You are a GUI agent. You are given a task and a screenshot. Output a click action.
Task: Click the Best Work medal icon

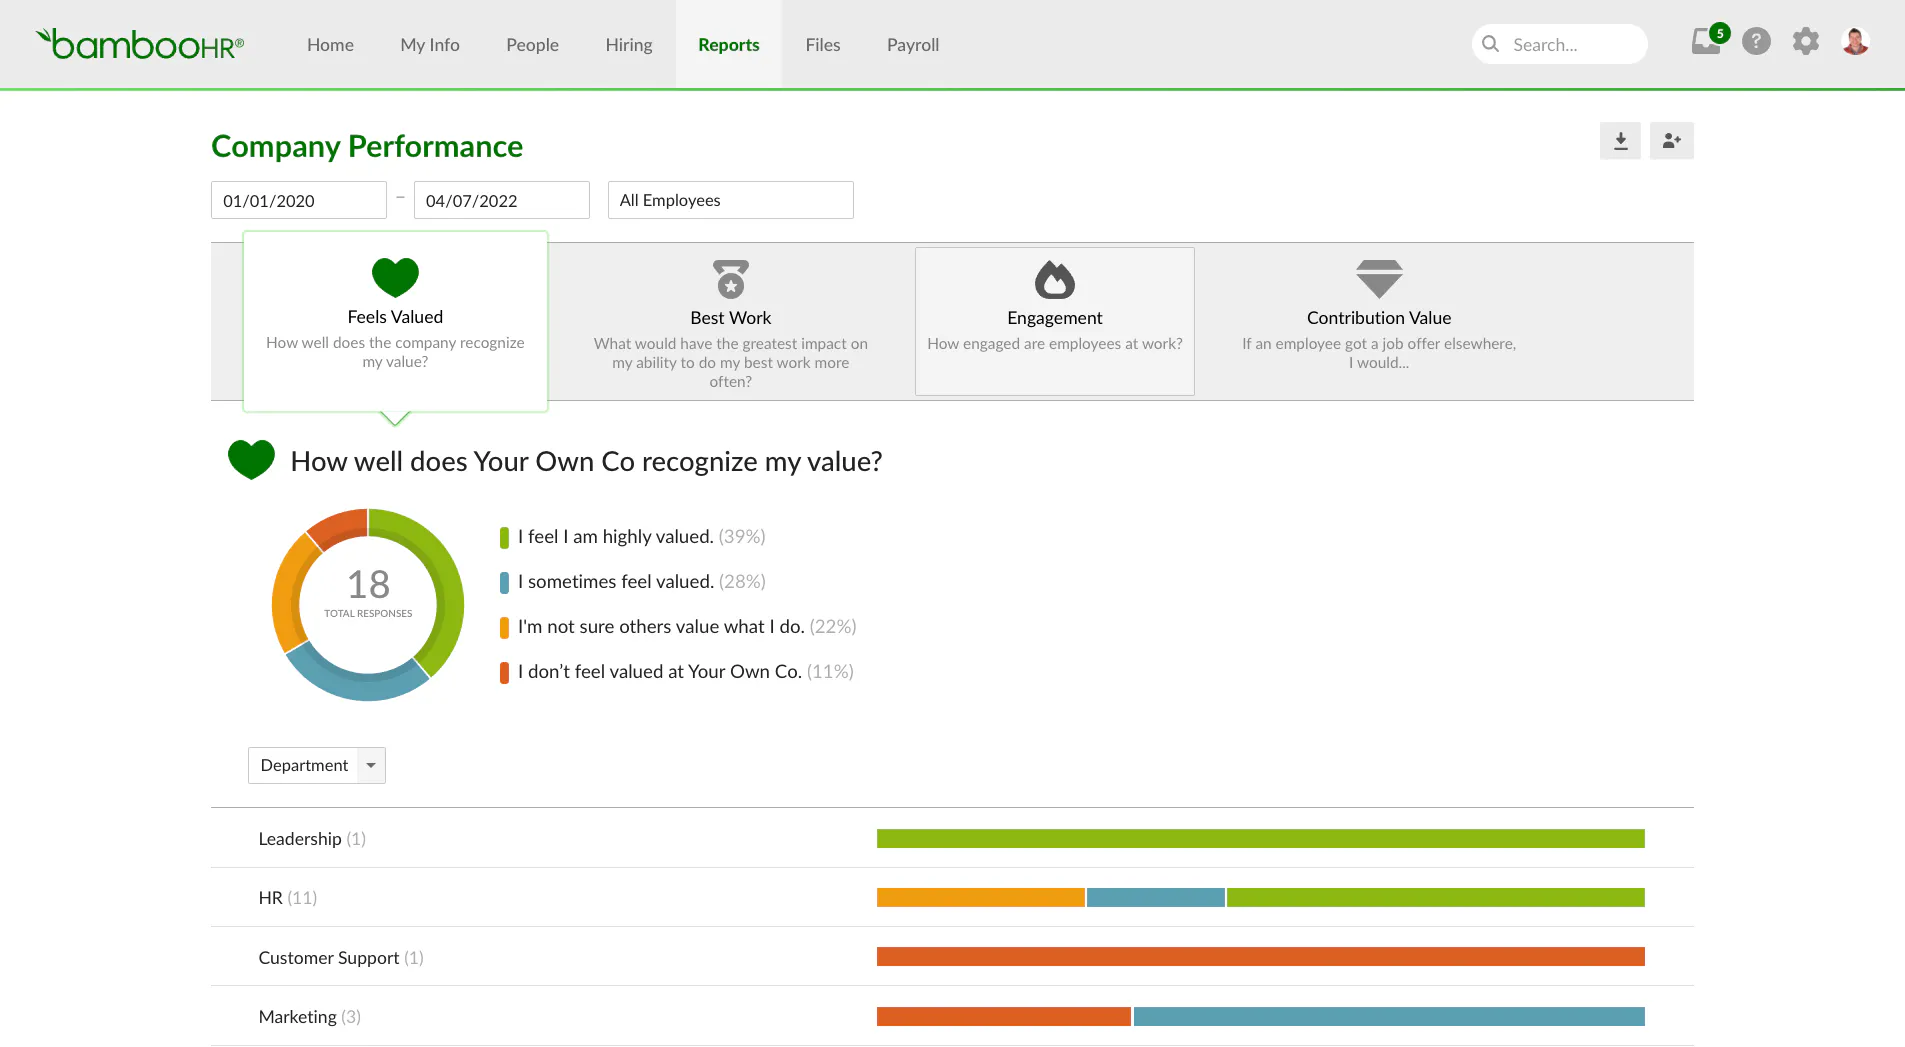click(731, 279)
